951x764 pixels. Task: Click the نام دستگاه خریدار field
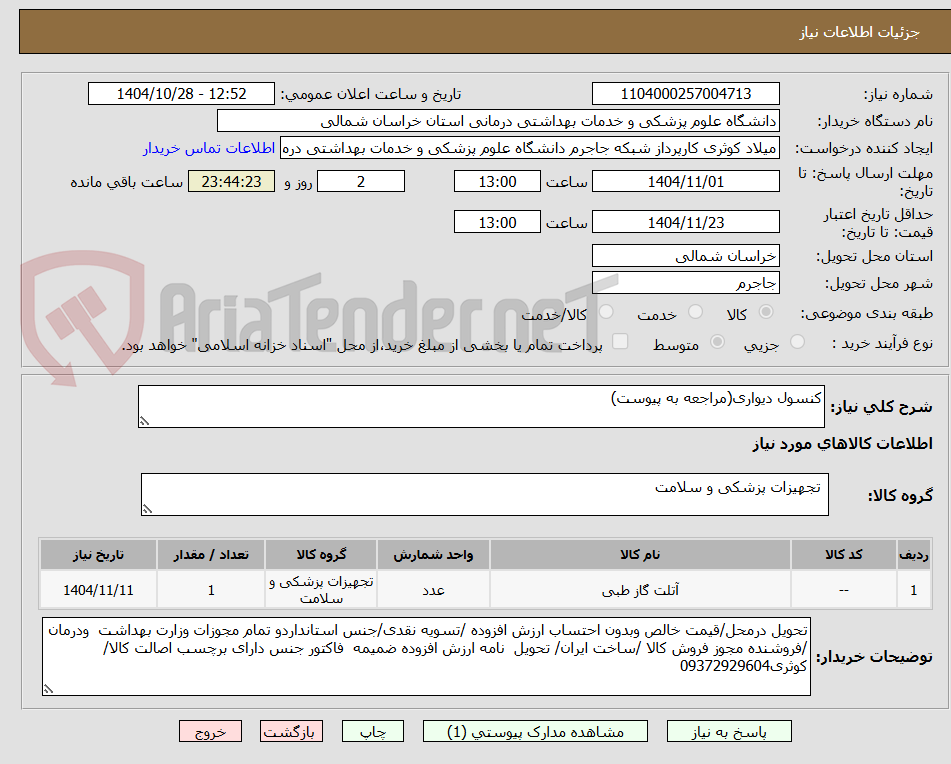[x=498, y=121]
